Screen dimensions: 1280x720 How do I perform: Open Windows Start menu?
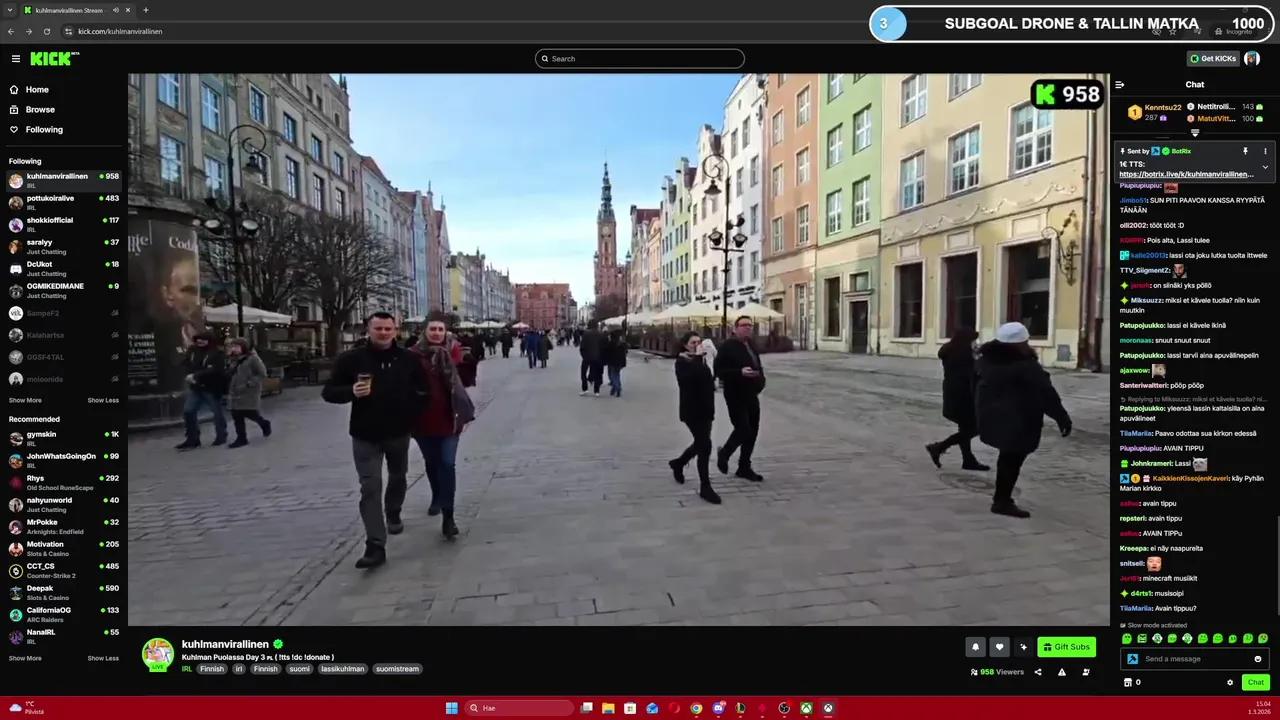(451, 708)
